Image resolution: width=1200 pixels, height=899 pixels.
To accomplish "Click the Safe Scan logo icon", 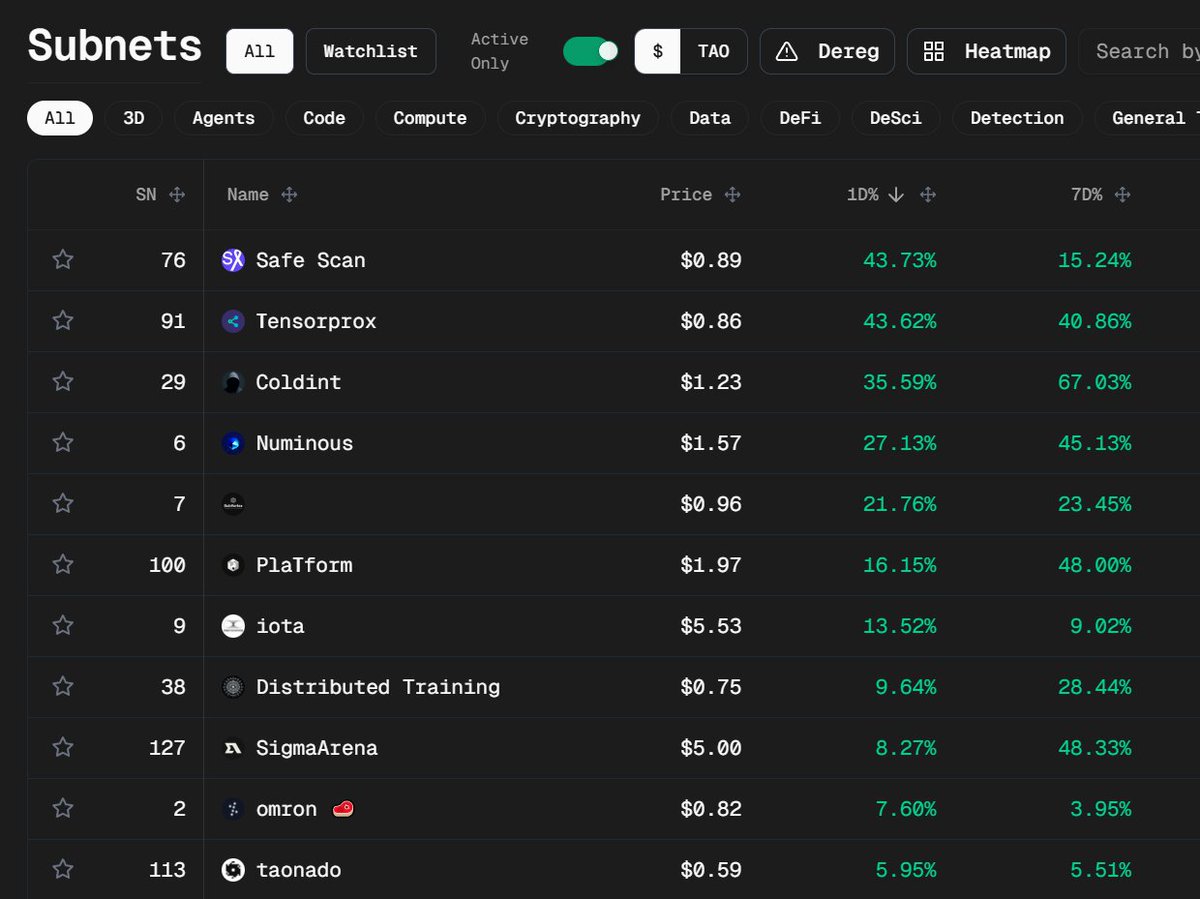I will (233, 260).
